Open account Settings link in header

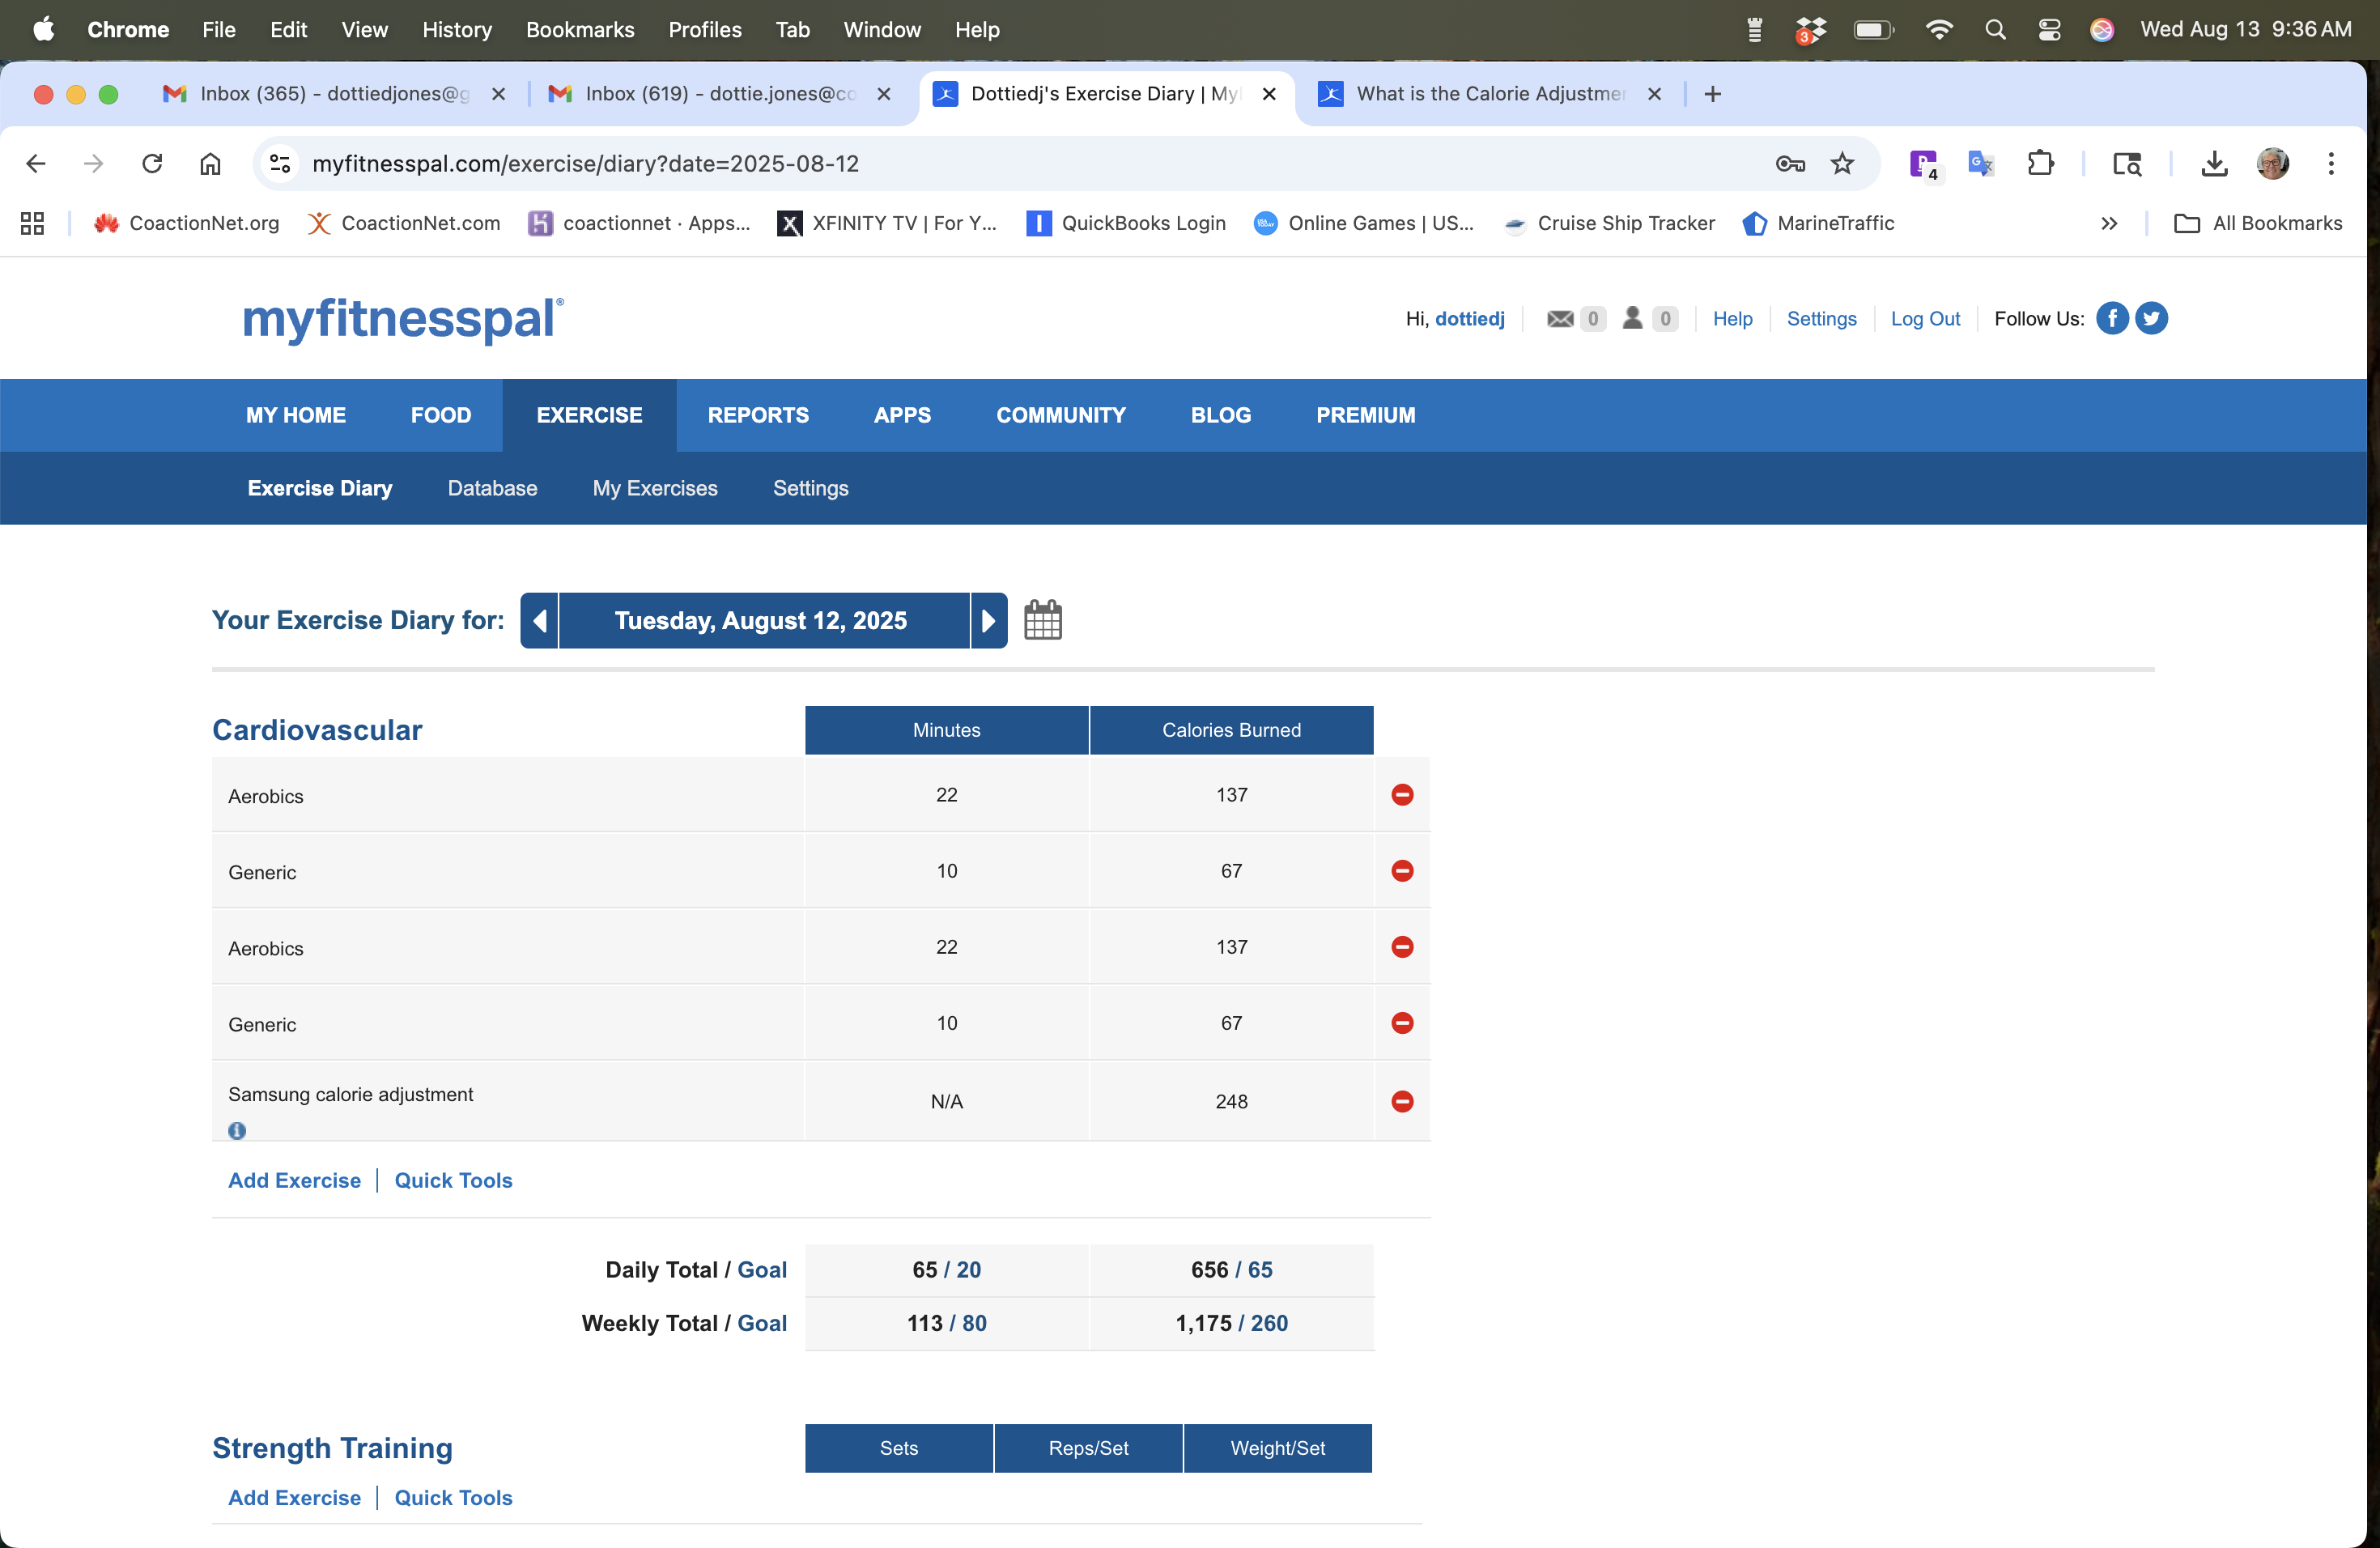[x=1821, y=318]
